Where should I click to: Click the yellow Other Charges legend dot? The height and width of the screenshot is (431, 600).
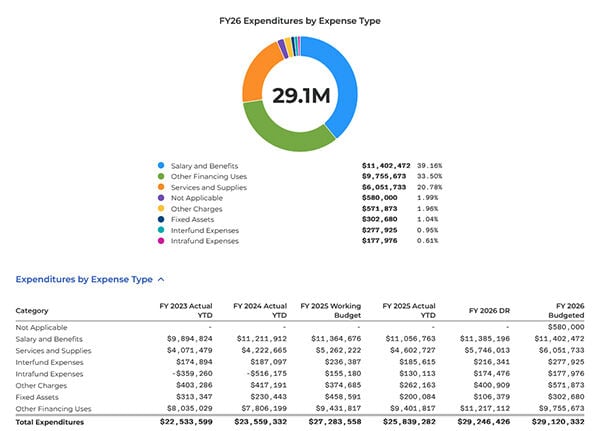pyautogui.click(x=161, y=210)
